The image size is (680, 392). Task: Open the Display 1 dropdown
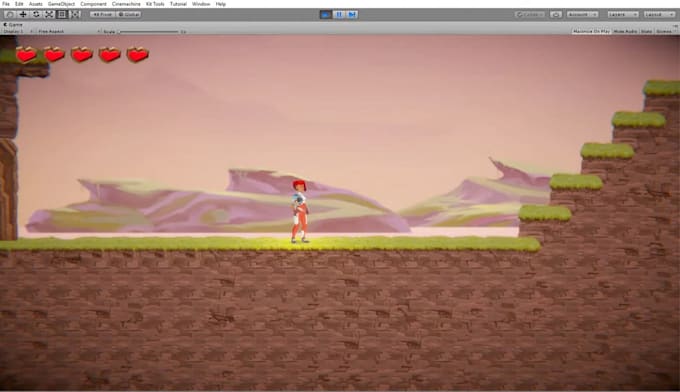pyautogui.click(x=17, y=32)
